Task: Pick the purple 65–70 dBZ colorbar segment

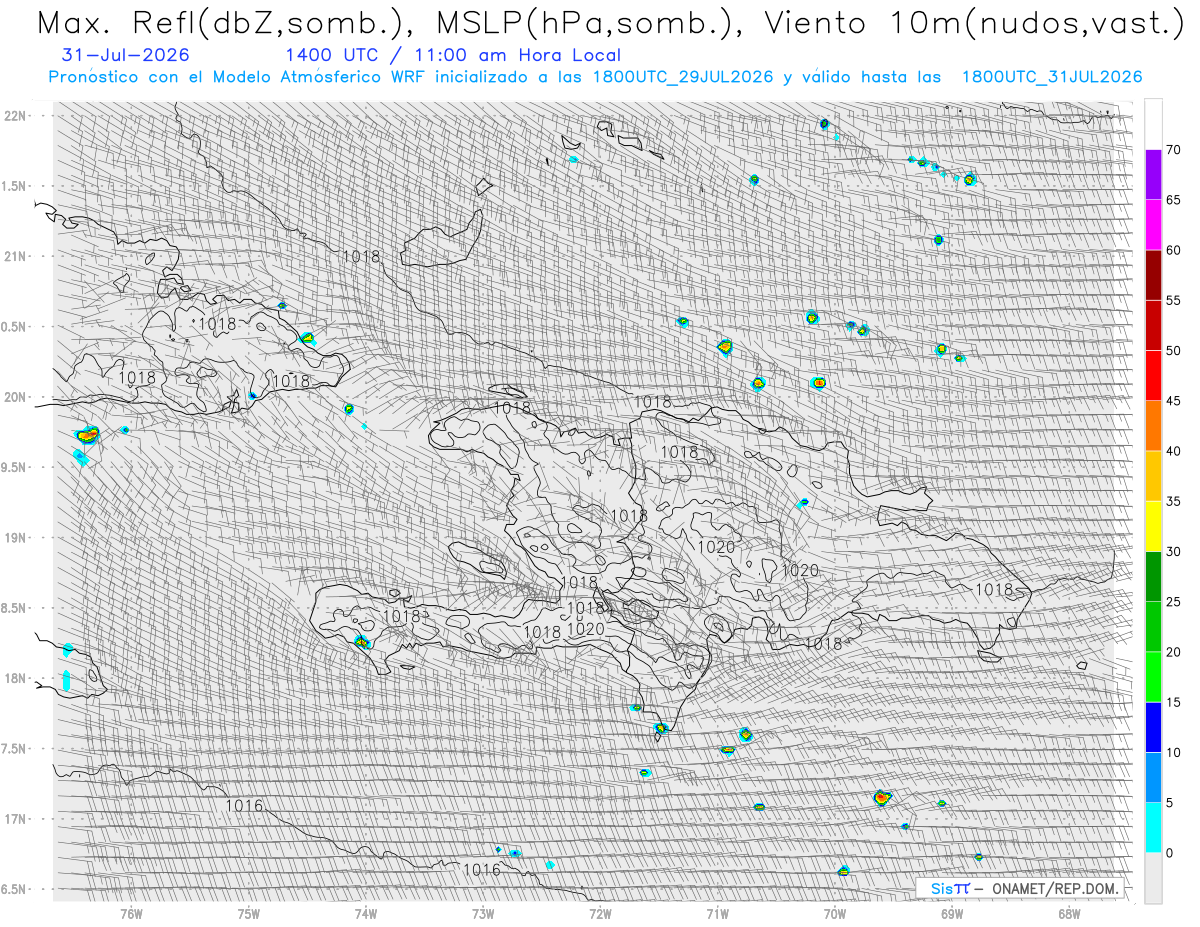Action: pos(1153,175)
